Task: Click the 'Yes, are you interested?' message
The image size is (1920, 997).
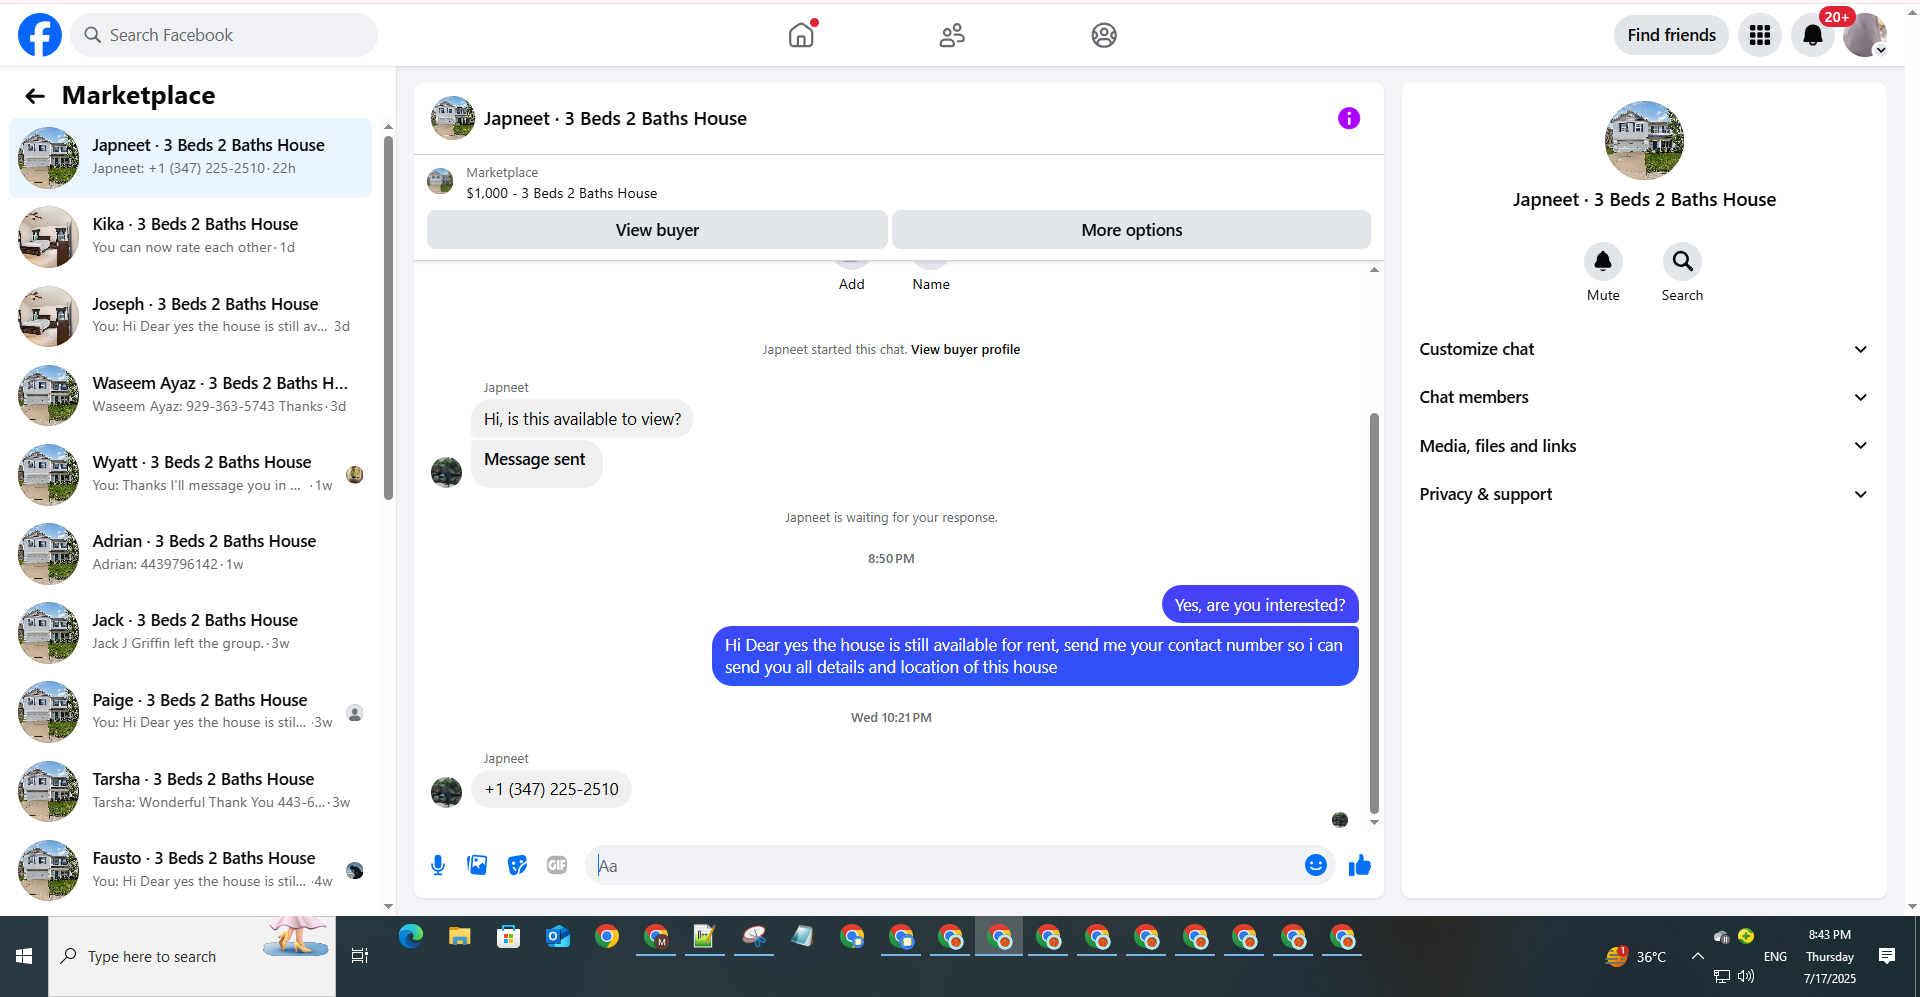Action: 1260,604
